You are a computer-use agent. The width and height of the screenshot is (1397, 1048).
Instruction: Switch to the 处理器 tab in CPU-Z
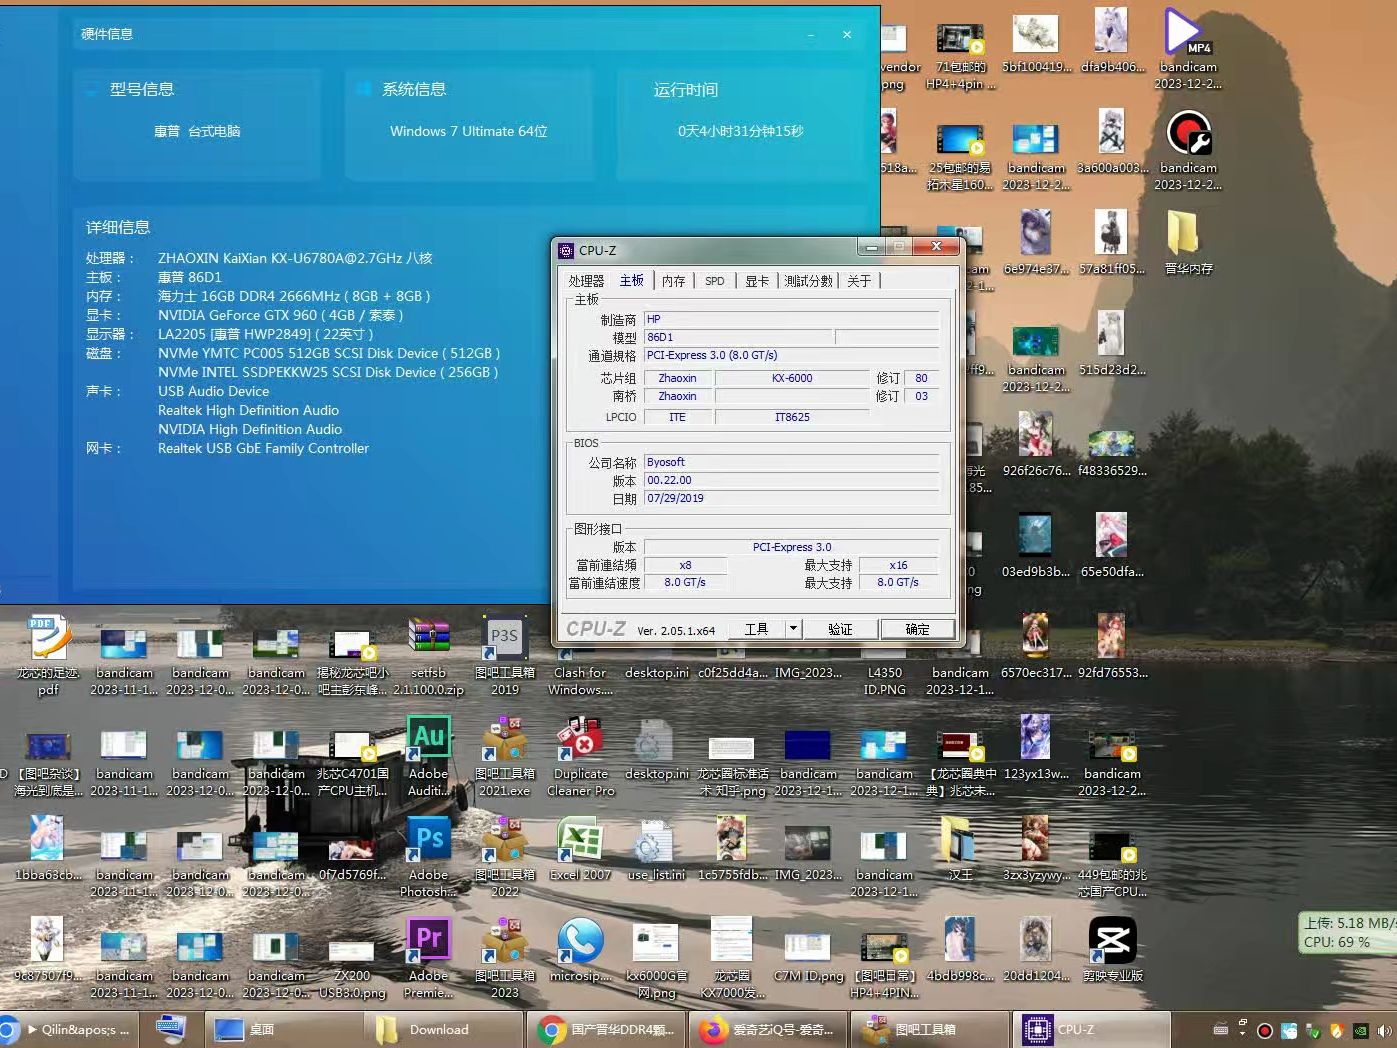click(586, 281)
